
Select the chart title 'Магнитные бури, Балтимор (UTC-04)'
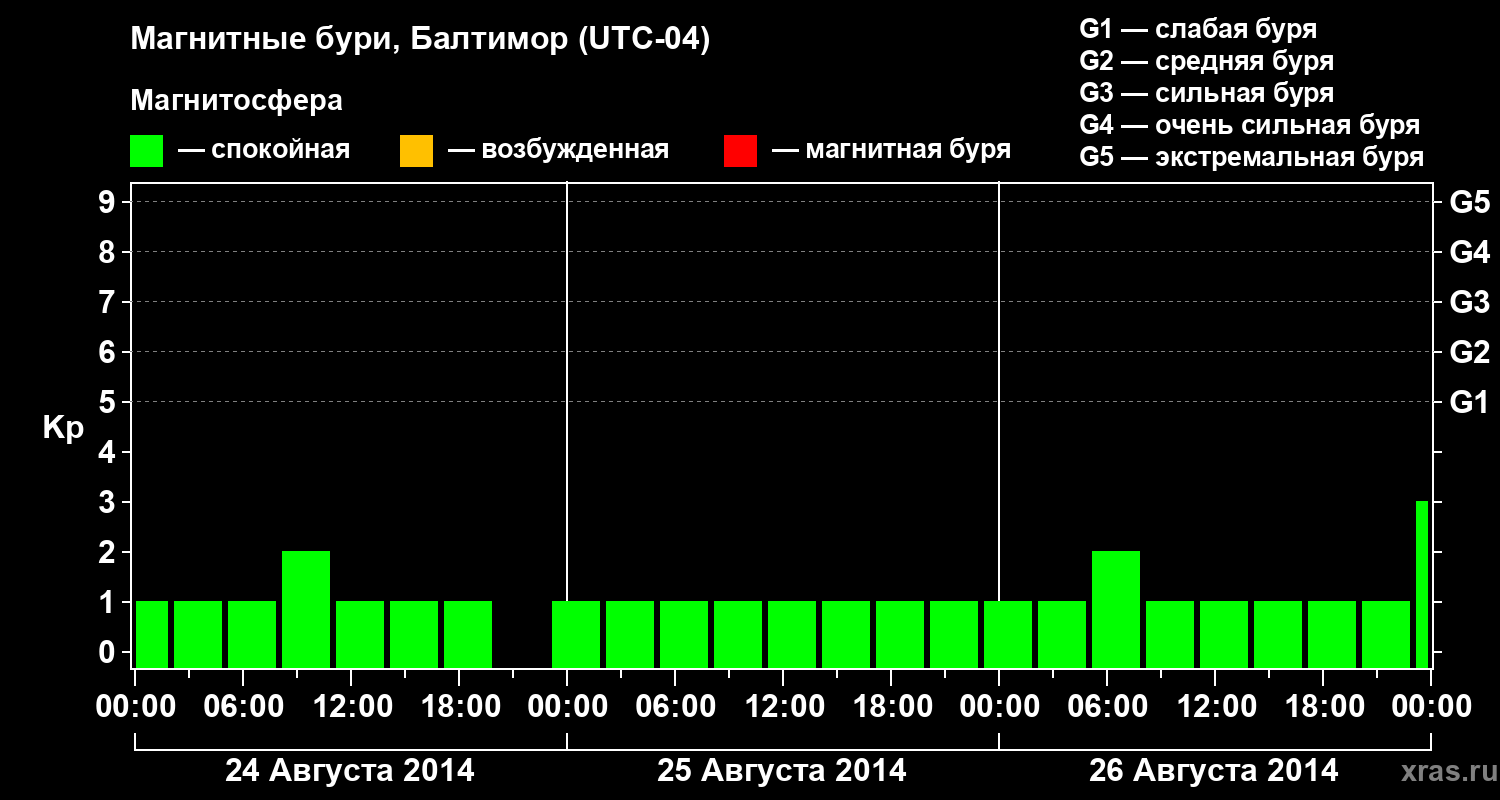coord(420,41)
